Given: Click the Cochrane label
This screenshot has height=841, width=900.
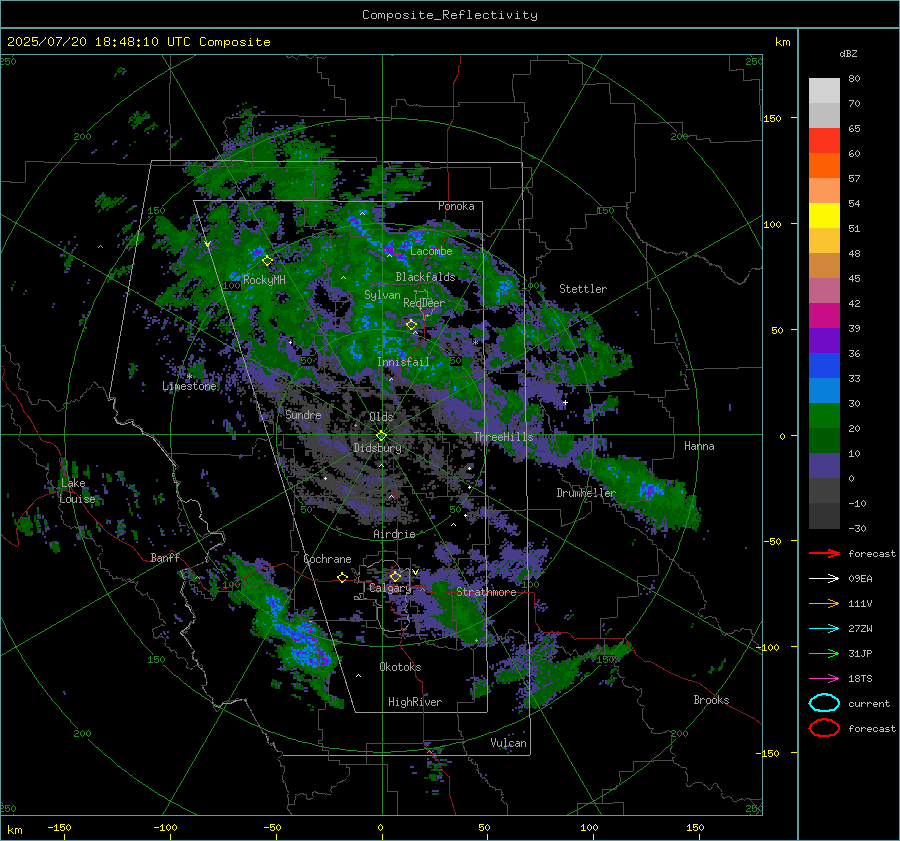Looking at the screenshot, I should click(327, 559).
